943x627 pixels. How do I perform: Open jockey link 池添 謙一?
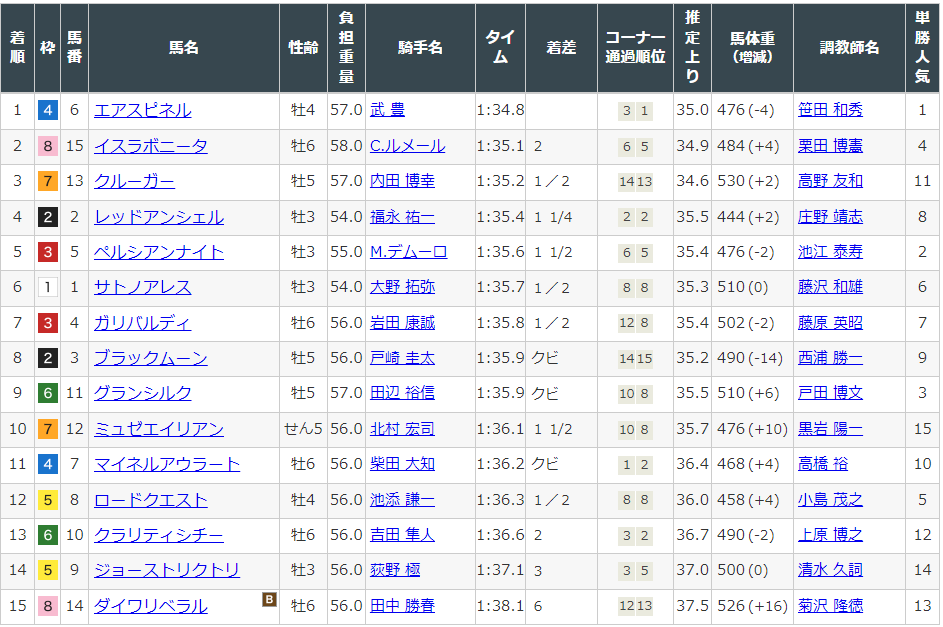[402, 500]
